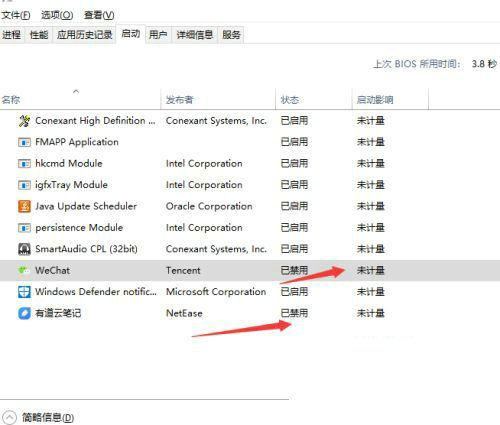The height and width of the screenshot is (425, 500).
Task: Click 已禁用 status in 有道云笔记 row
Action: 294,313
